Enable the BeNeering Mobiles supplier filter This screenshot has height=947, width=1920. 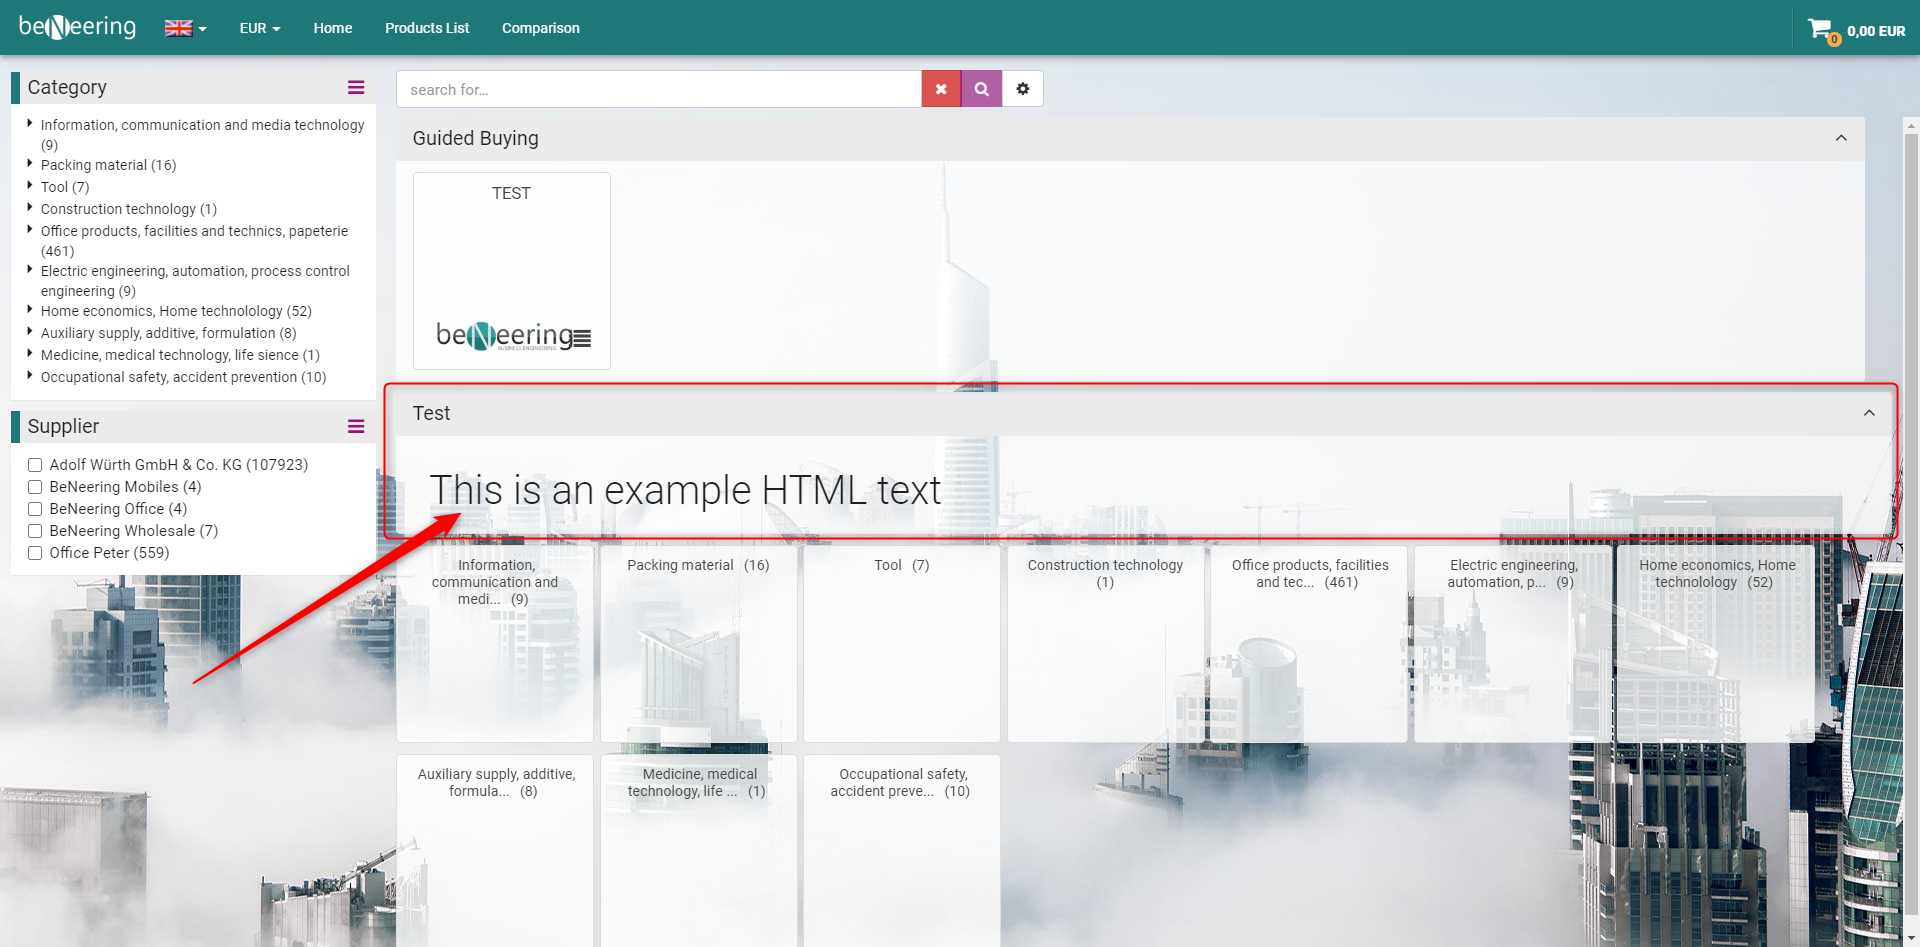pos(35,487)
